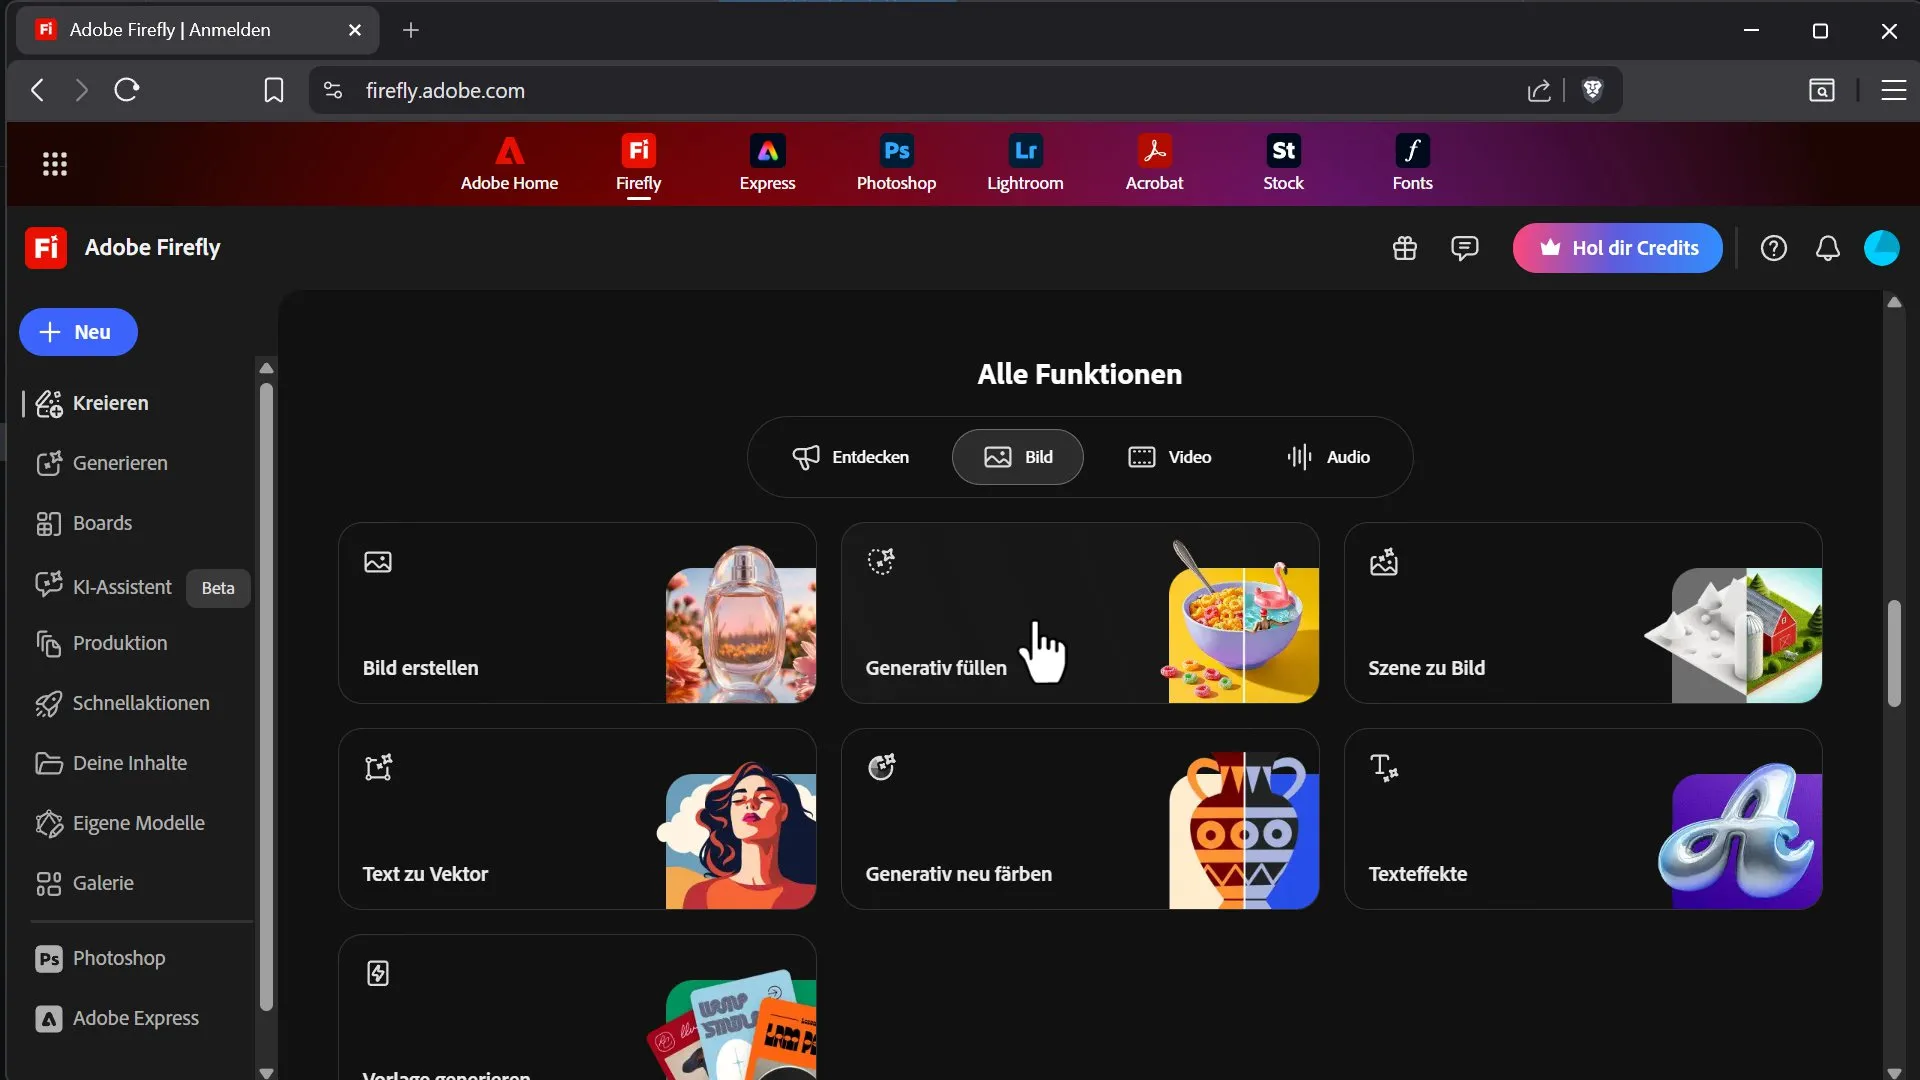Open the Adobe apps grid launcher
The image size is (1920, 1080).
55,164
